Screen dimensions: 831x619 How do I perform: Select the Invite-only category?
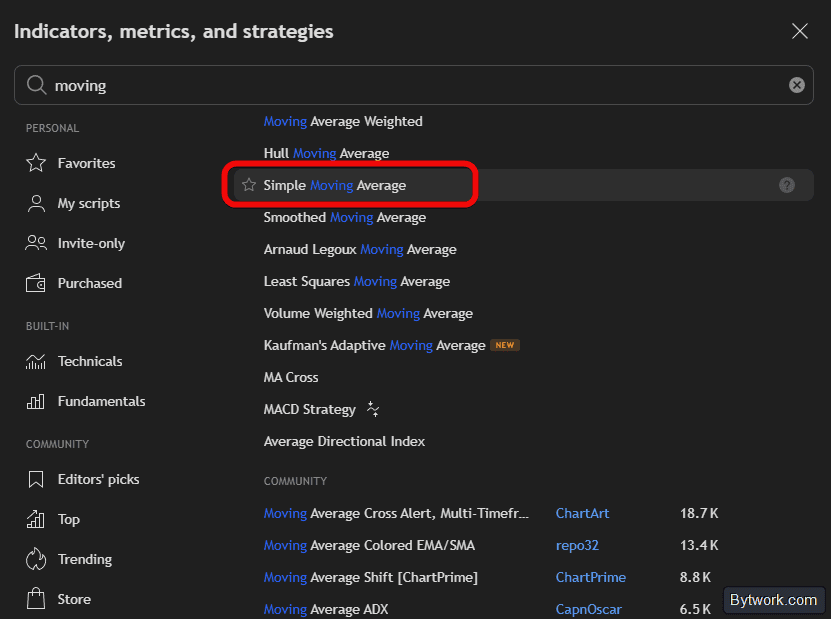(x=91, y=243)
